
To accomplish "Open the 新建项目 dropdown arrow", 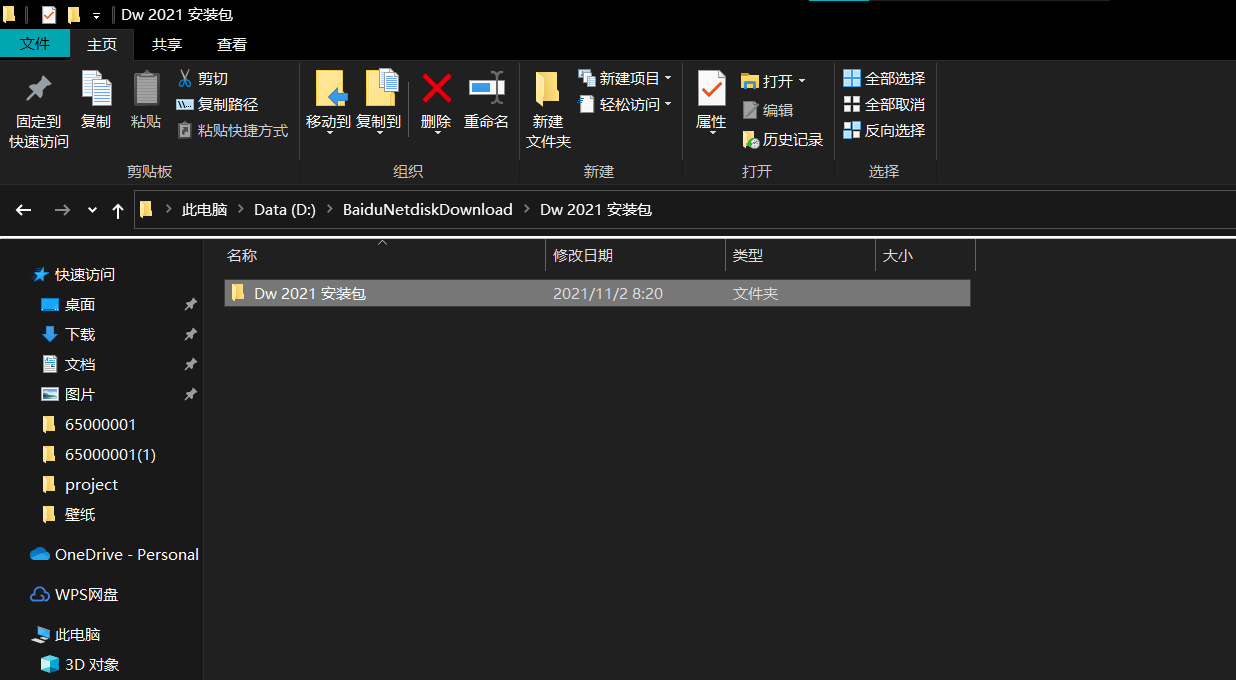I will [668, 78].
